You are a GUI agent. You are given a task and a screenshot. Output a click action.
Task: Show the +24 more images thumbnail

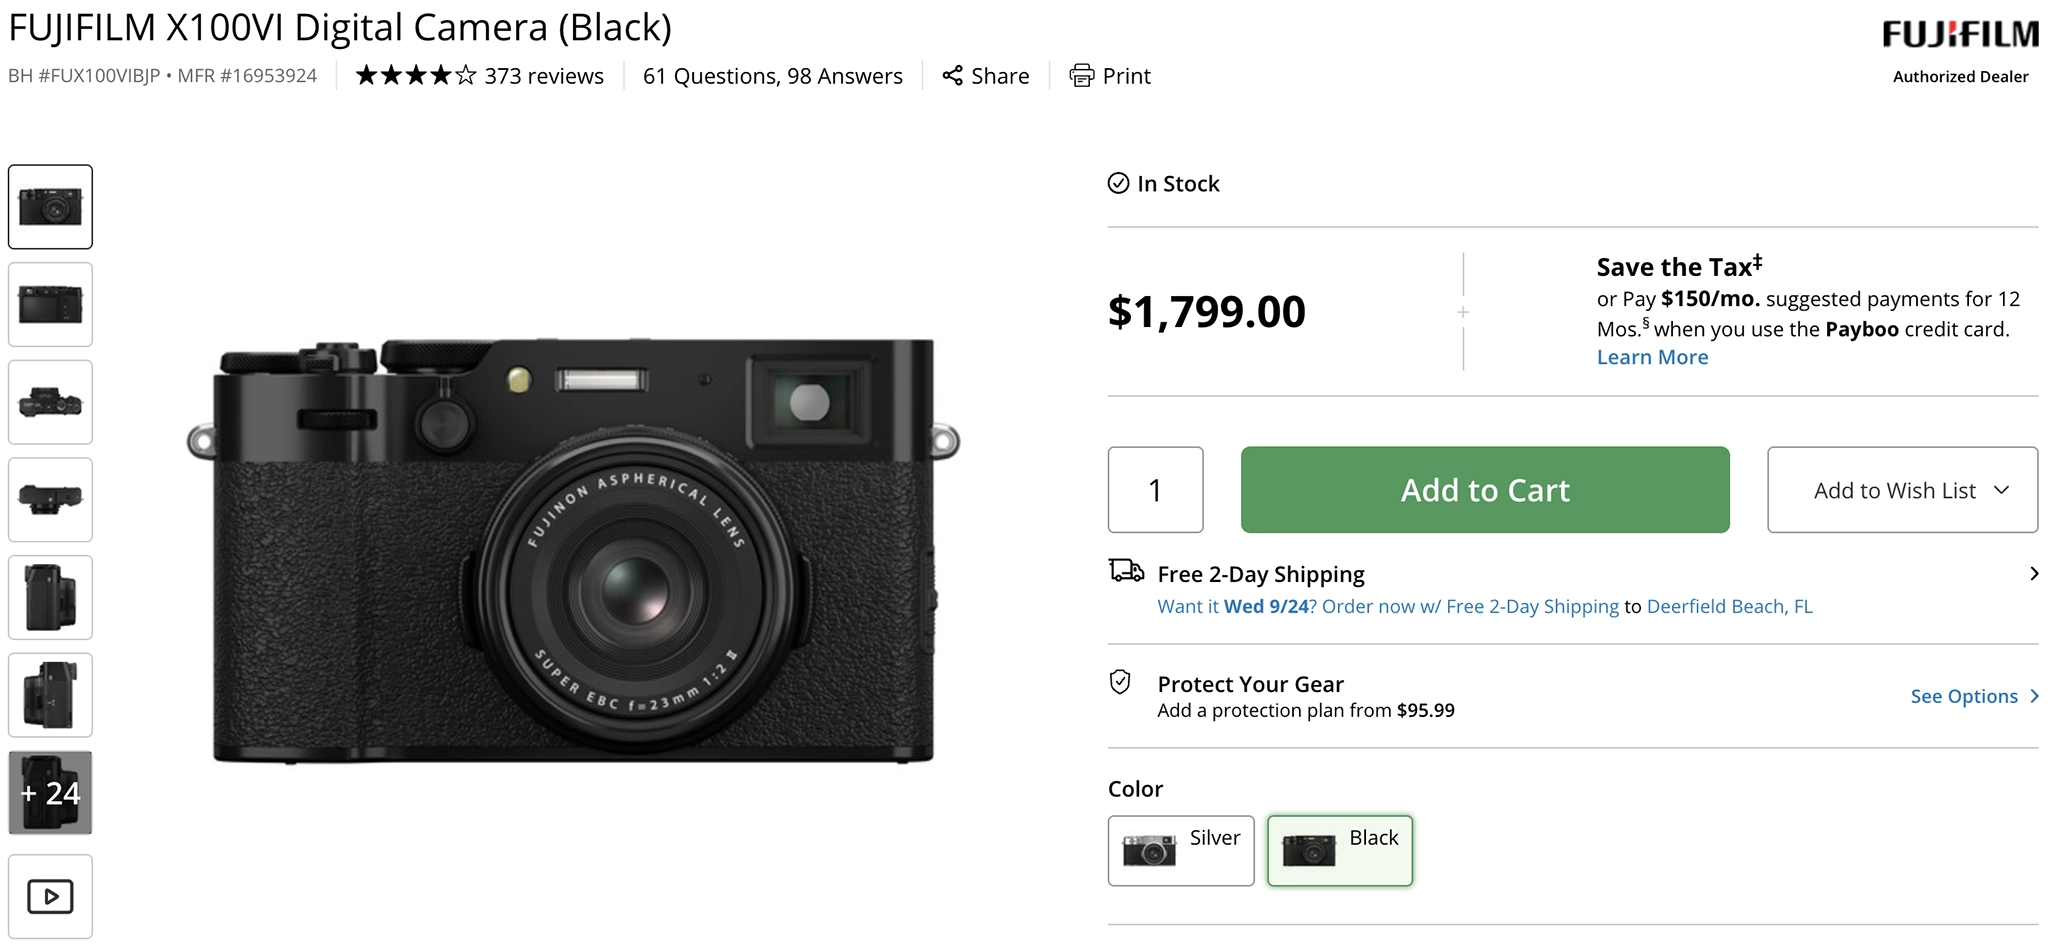click(x=50, y=793)
